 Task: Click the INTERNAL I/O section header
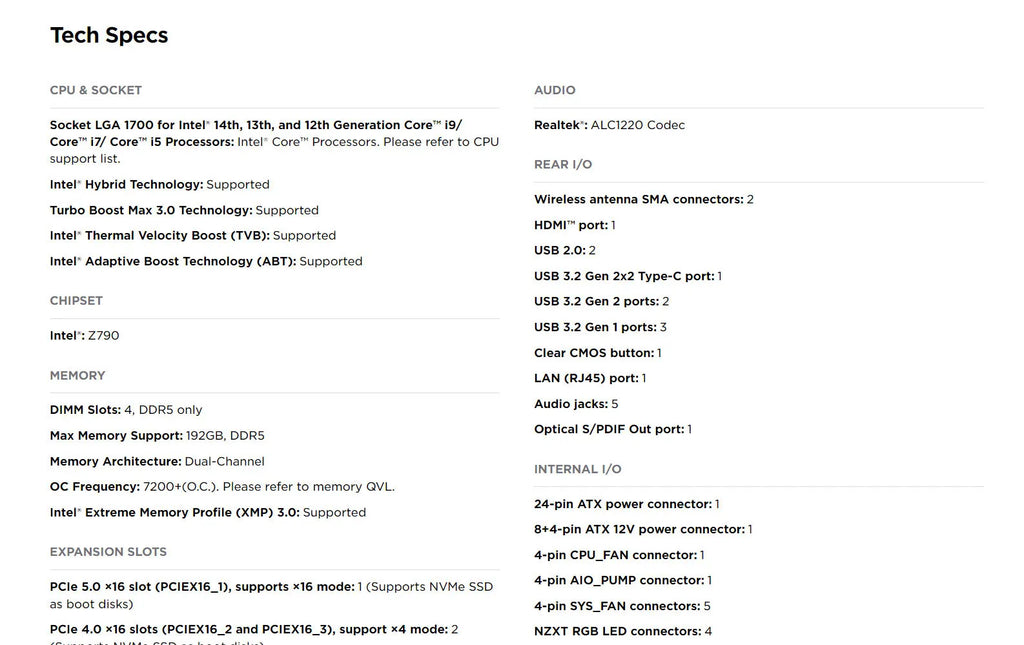578,469
